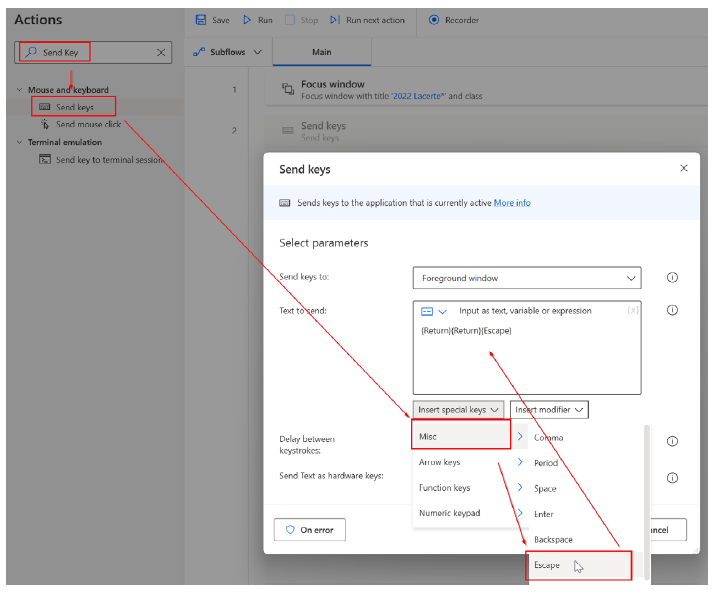Open the More info link

point(512,203)
